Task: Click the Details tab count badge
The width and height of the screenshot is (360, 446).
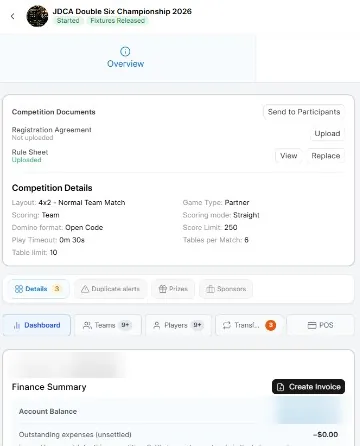Action: (x=57, y=289)
